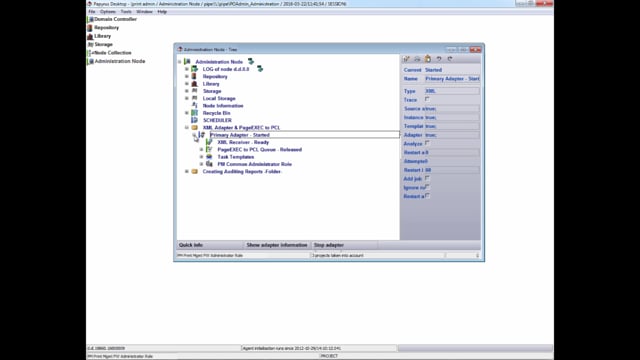The image size is (640, 360).
Task: Expand the Storage branch in the tree
Action: pyautogui.click(x=187, y=91)
